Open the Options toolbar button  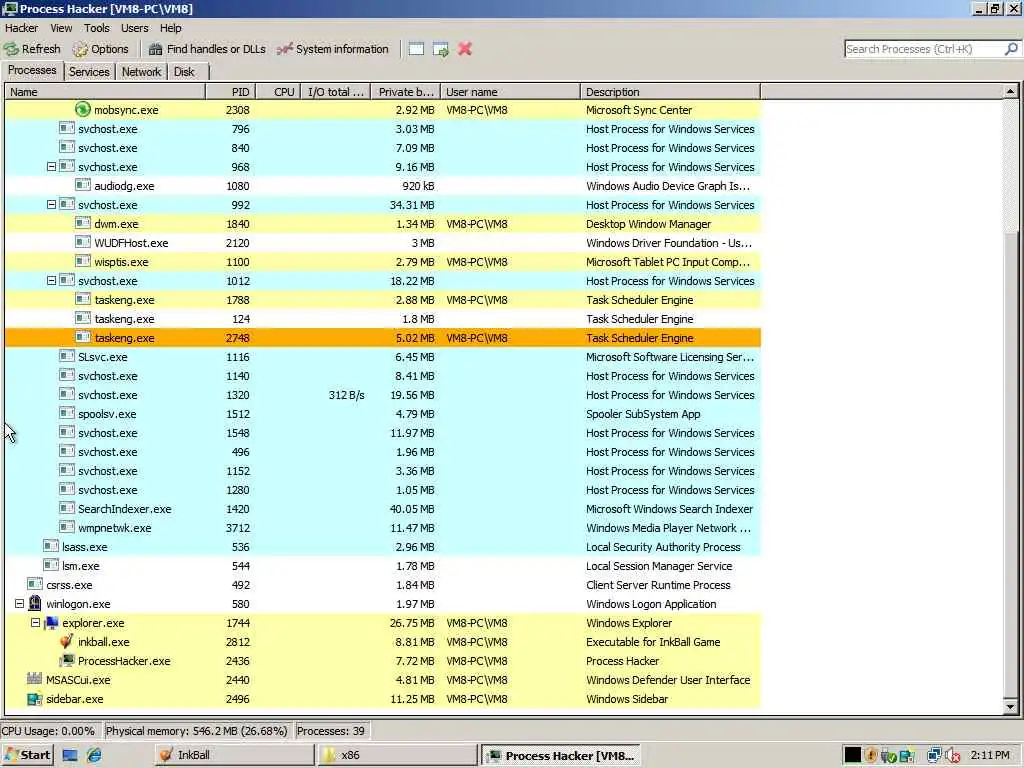point(101,49)
